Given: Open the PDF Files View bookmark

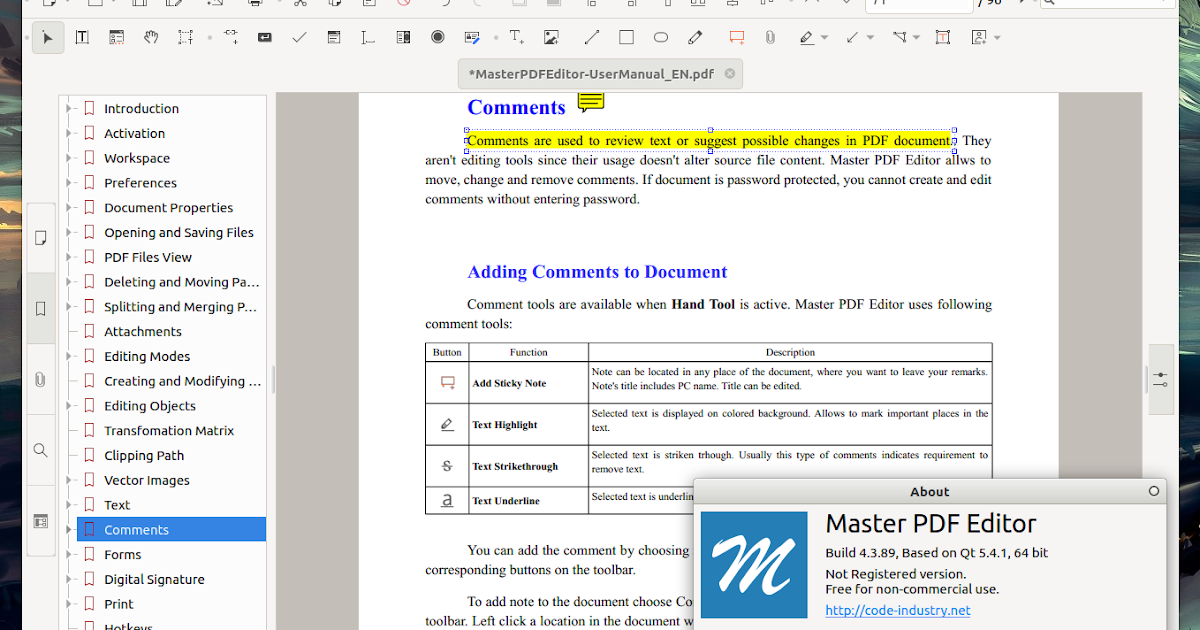Looking at the screenshot, I should [148, 257].
